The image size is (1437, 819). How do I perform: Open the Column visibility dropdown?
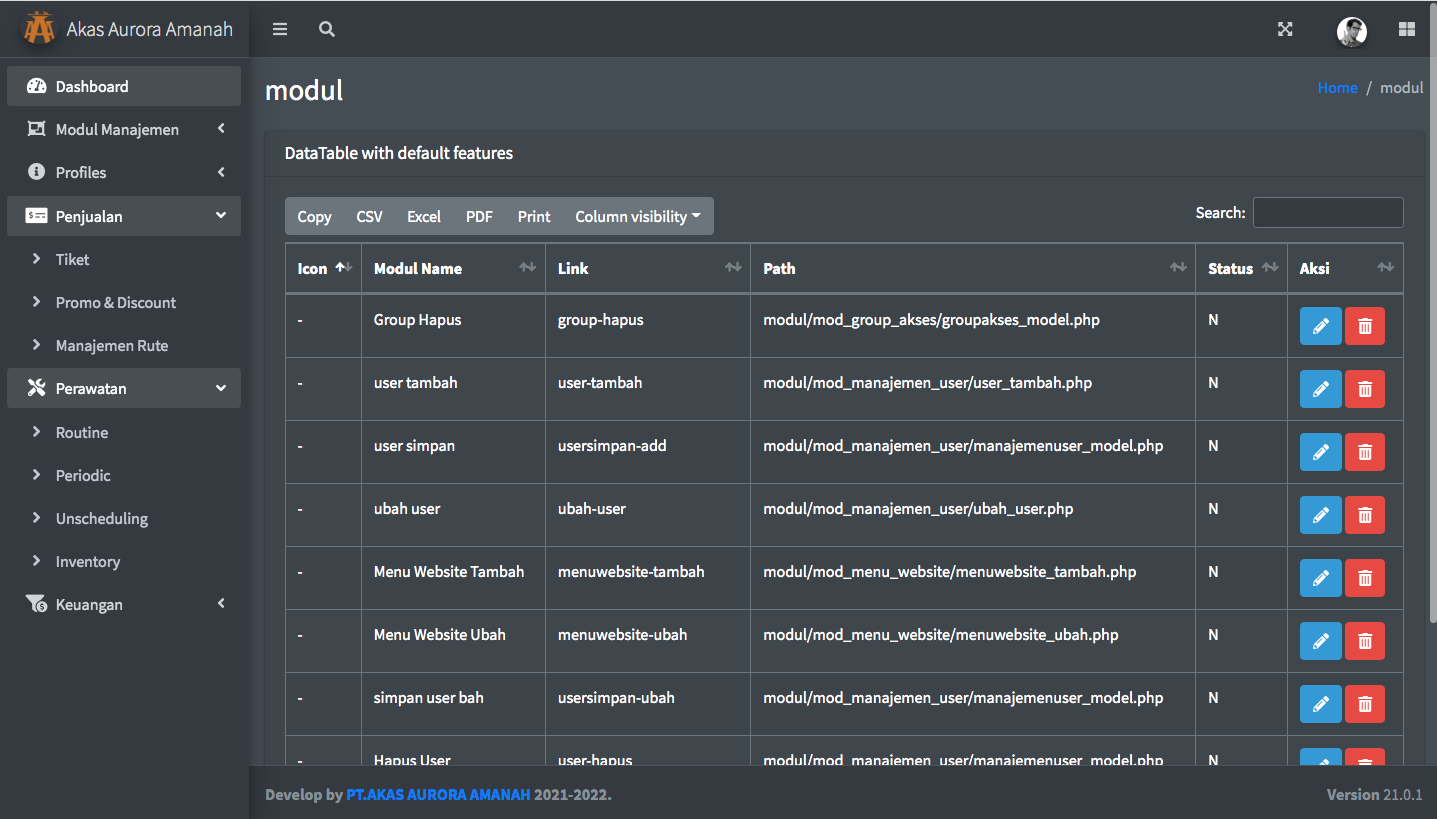pos(637,216)
